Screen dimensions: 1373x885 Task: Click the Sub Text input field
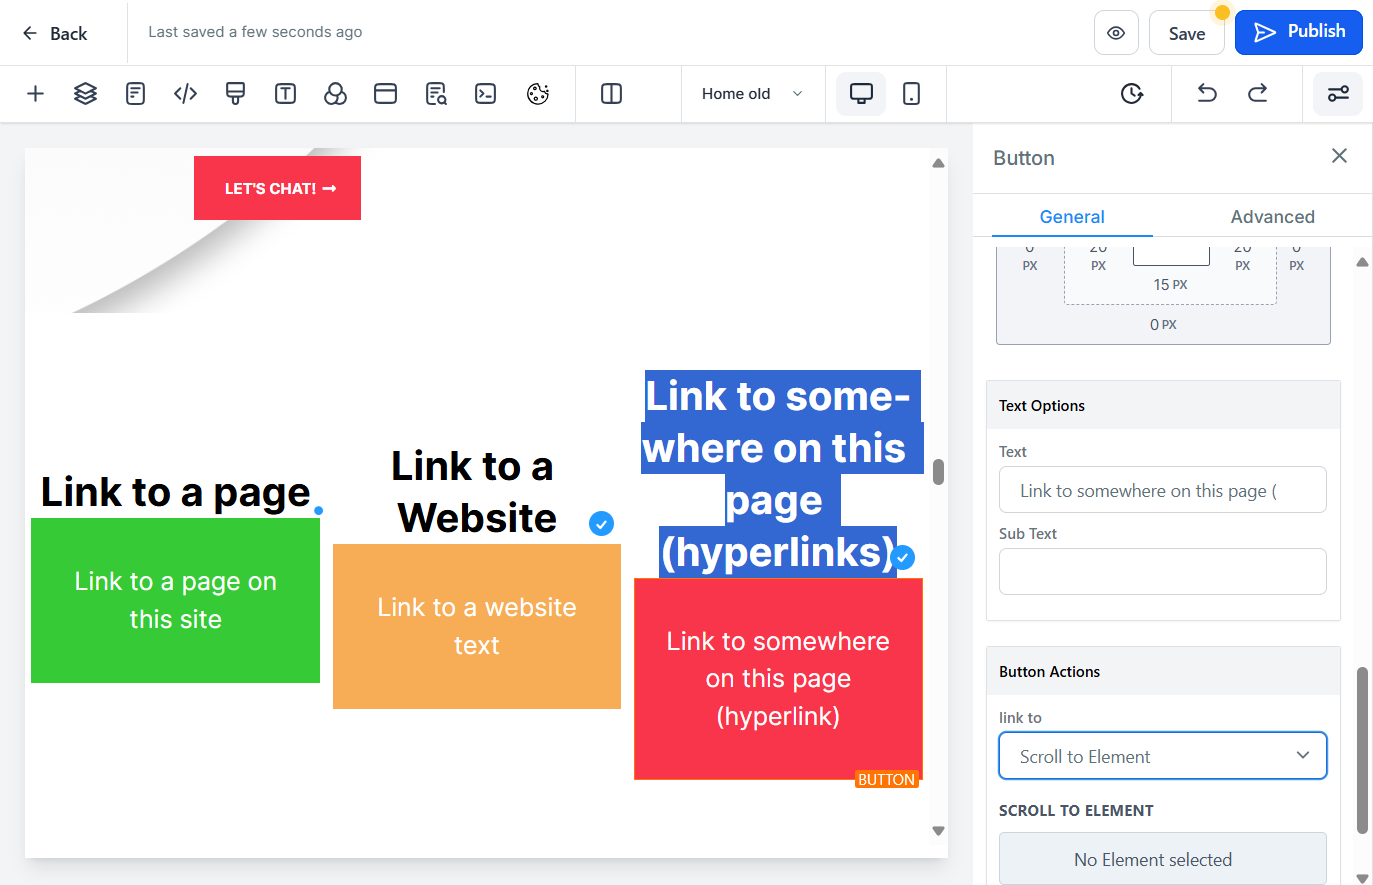click(x=1162, y=571)
